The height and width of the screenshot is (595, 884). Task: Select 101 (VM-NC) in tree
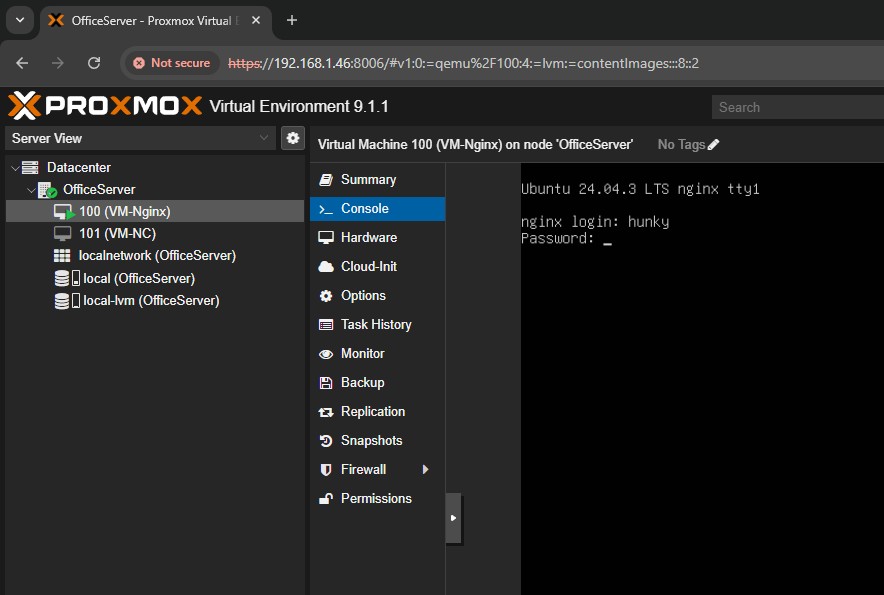tap(117, 233)
